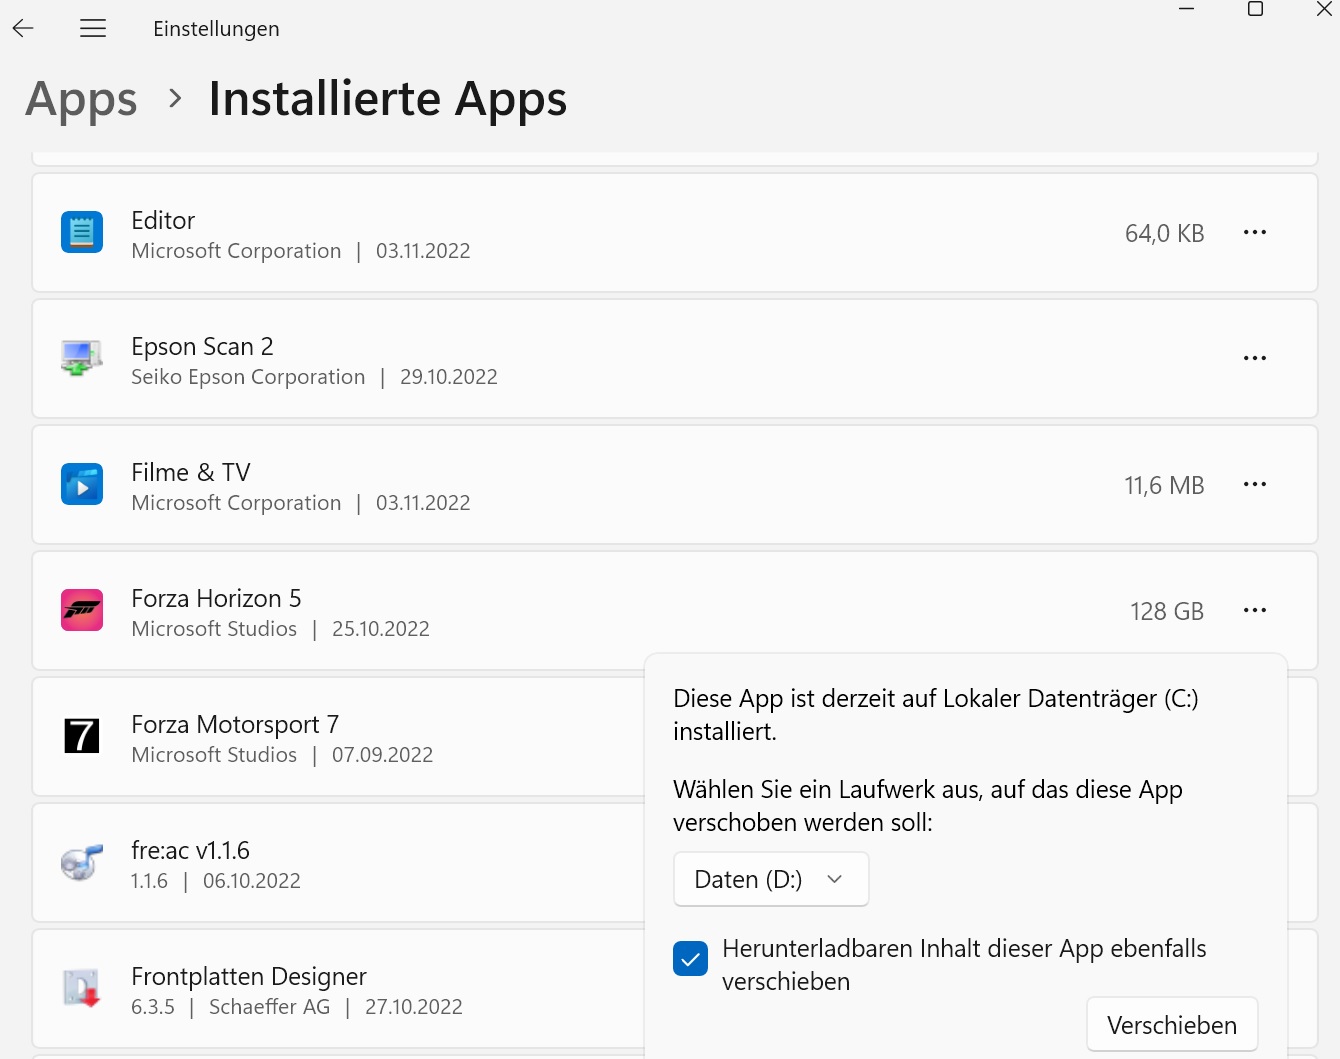Click the Schaeffer AG publisher text
Screen dimensions: 1340x1059
point(270,1007)
